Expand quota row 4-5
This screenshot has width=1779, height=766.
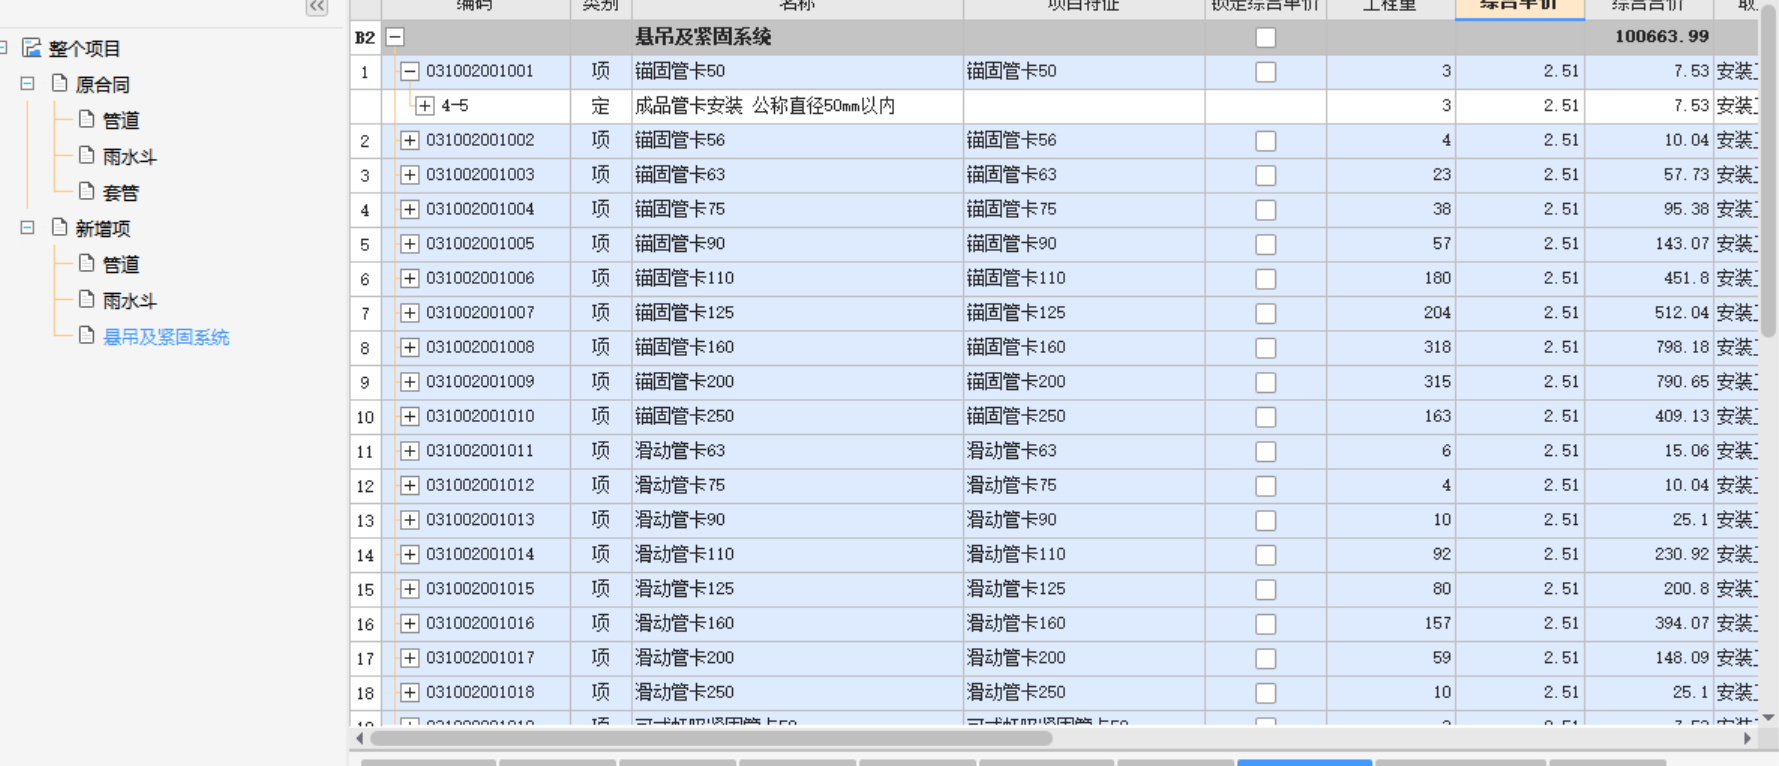(425, 105)
